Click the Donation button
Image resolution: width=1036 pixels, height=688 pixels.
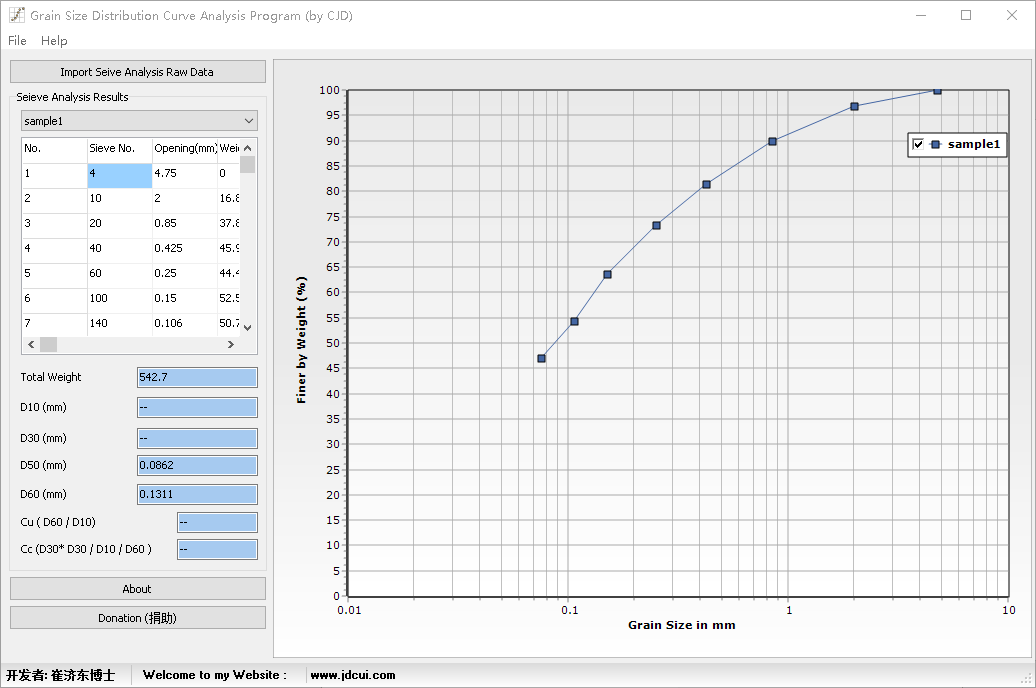click(x=137, y=618)
